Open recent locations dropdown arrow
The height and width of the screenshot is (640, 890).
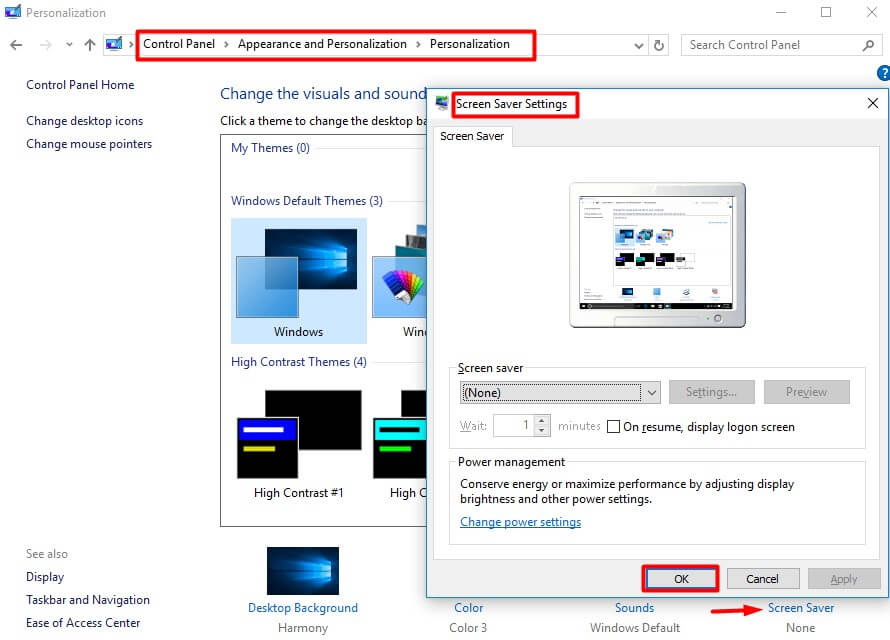click(x=69, y=44)
